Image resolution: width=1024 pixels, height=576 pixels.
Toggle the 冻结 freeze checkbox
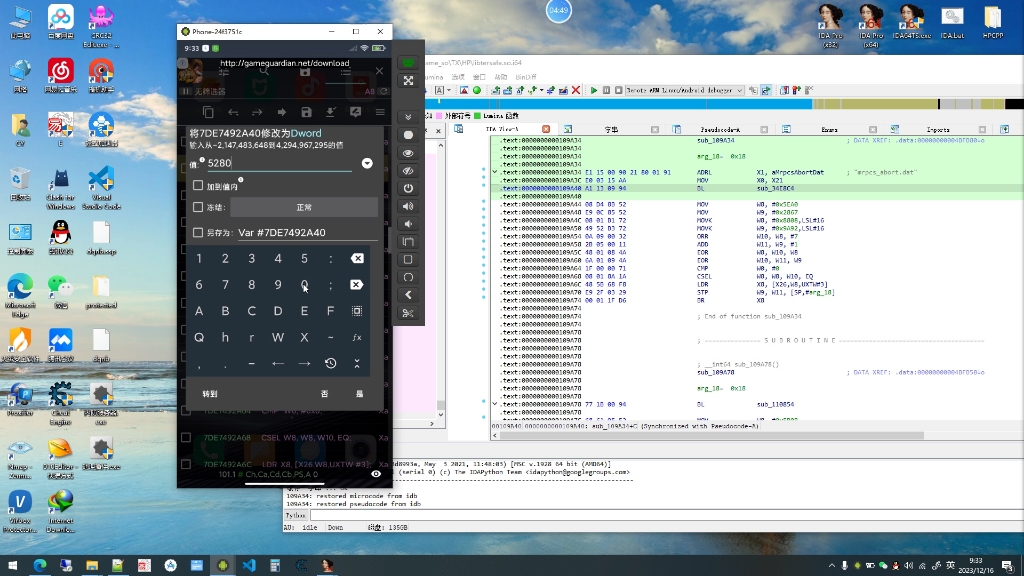(198, 207)
